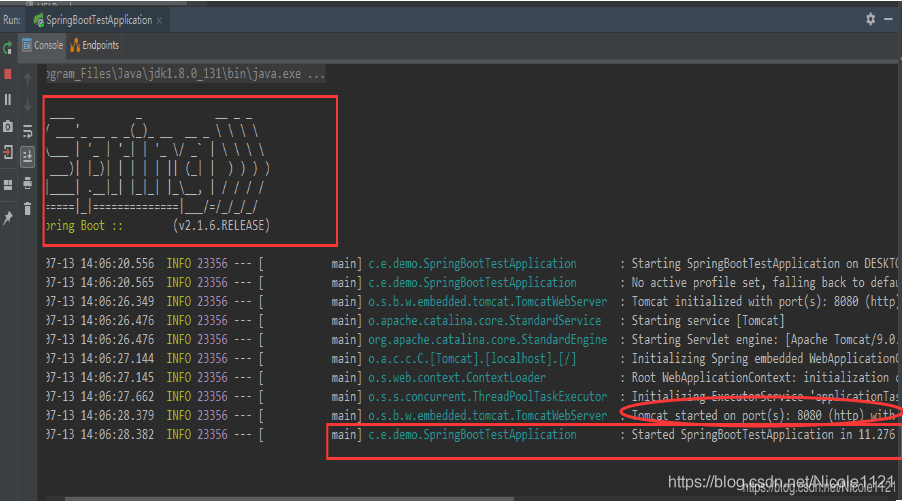Move down the stack trace with the down arrow

pyautogui.click(x=27, y=105)
